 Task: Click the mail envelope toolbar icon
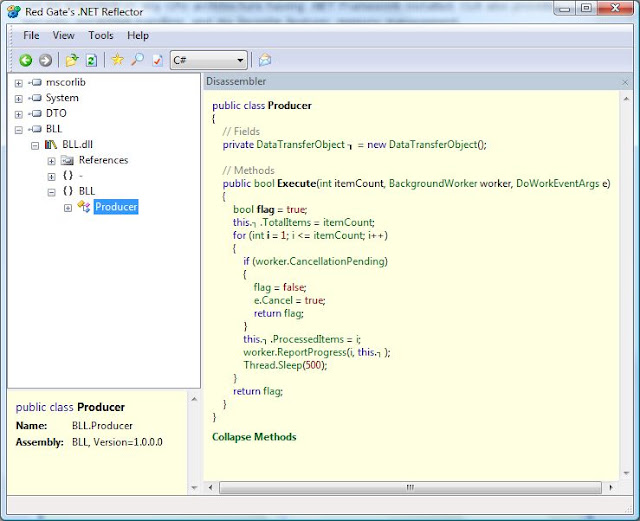[x=264, y=60]
